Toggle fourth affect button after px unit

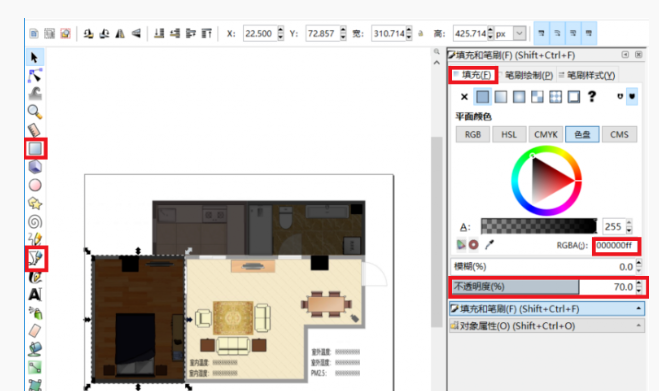(589, 33)
